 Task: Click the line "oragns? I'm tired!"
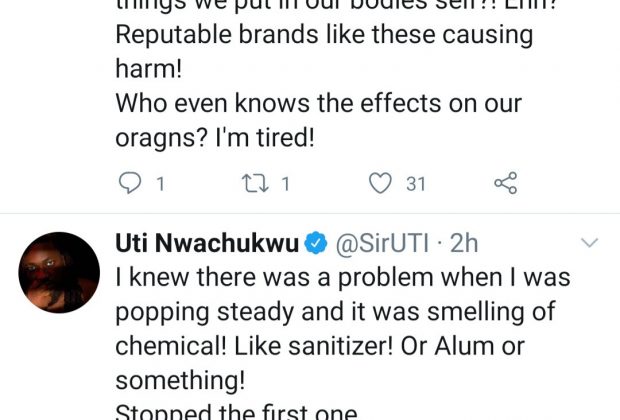tap(215, 137)
